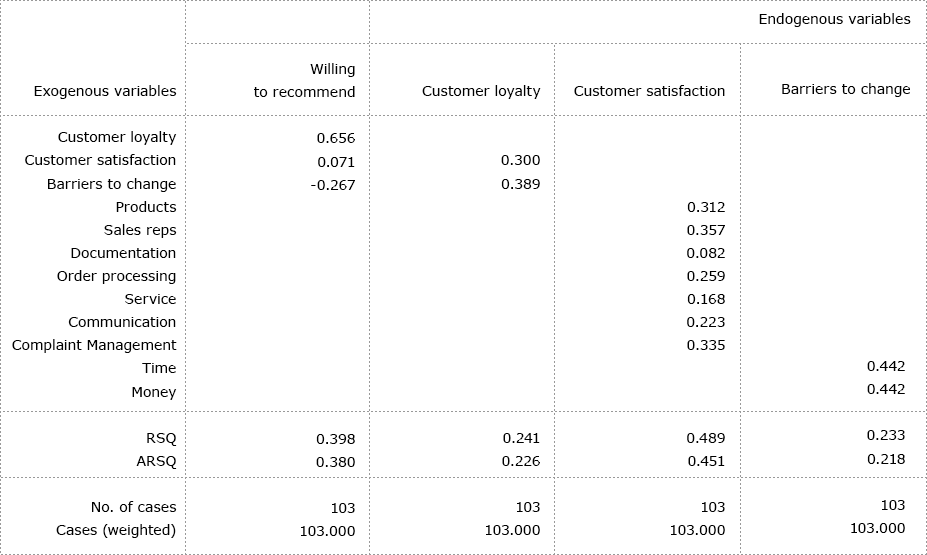Click the ARSQ value 0.218
Image resolution: width=927 pixels, height=555 pixels.
coord(886,459)
